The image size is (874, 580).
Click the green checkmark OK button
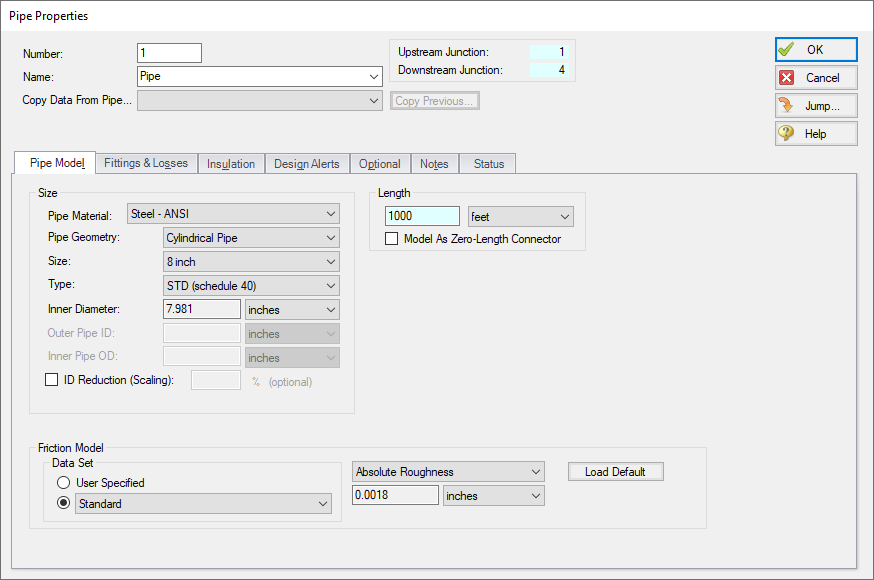tap(815, 50)
